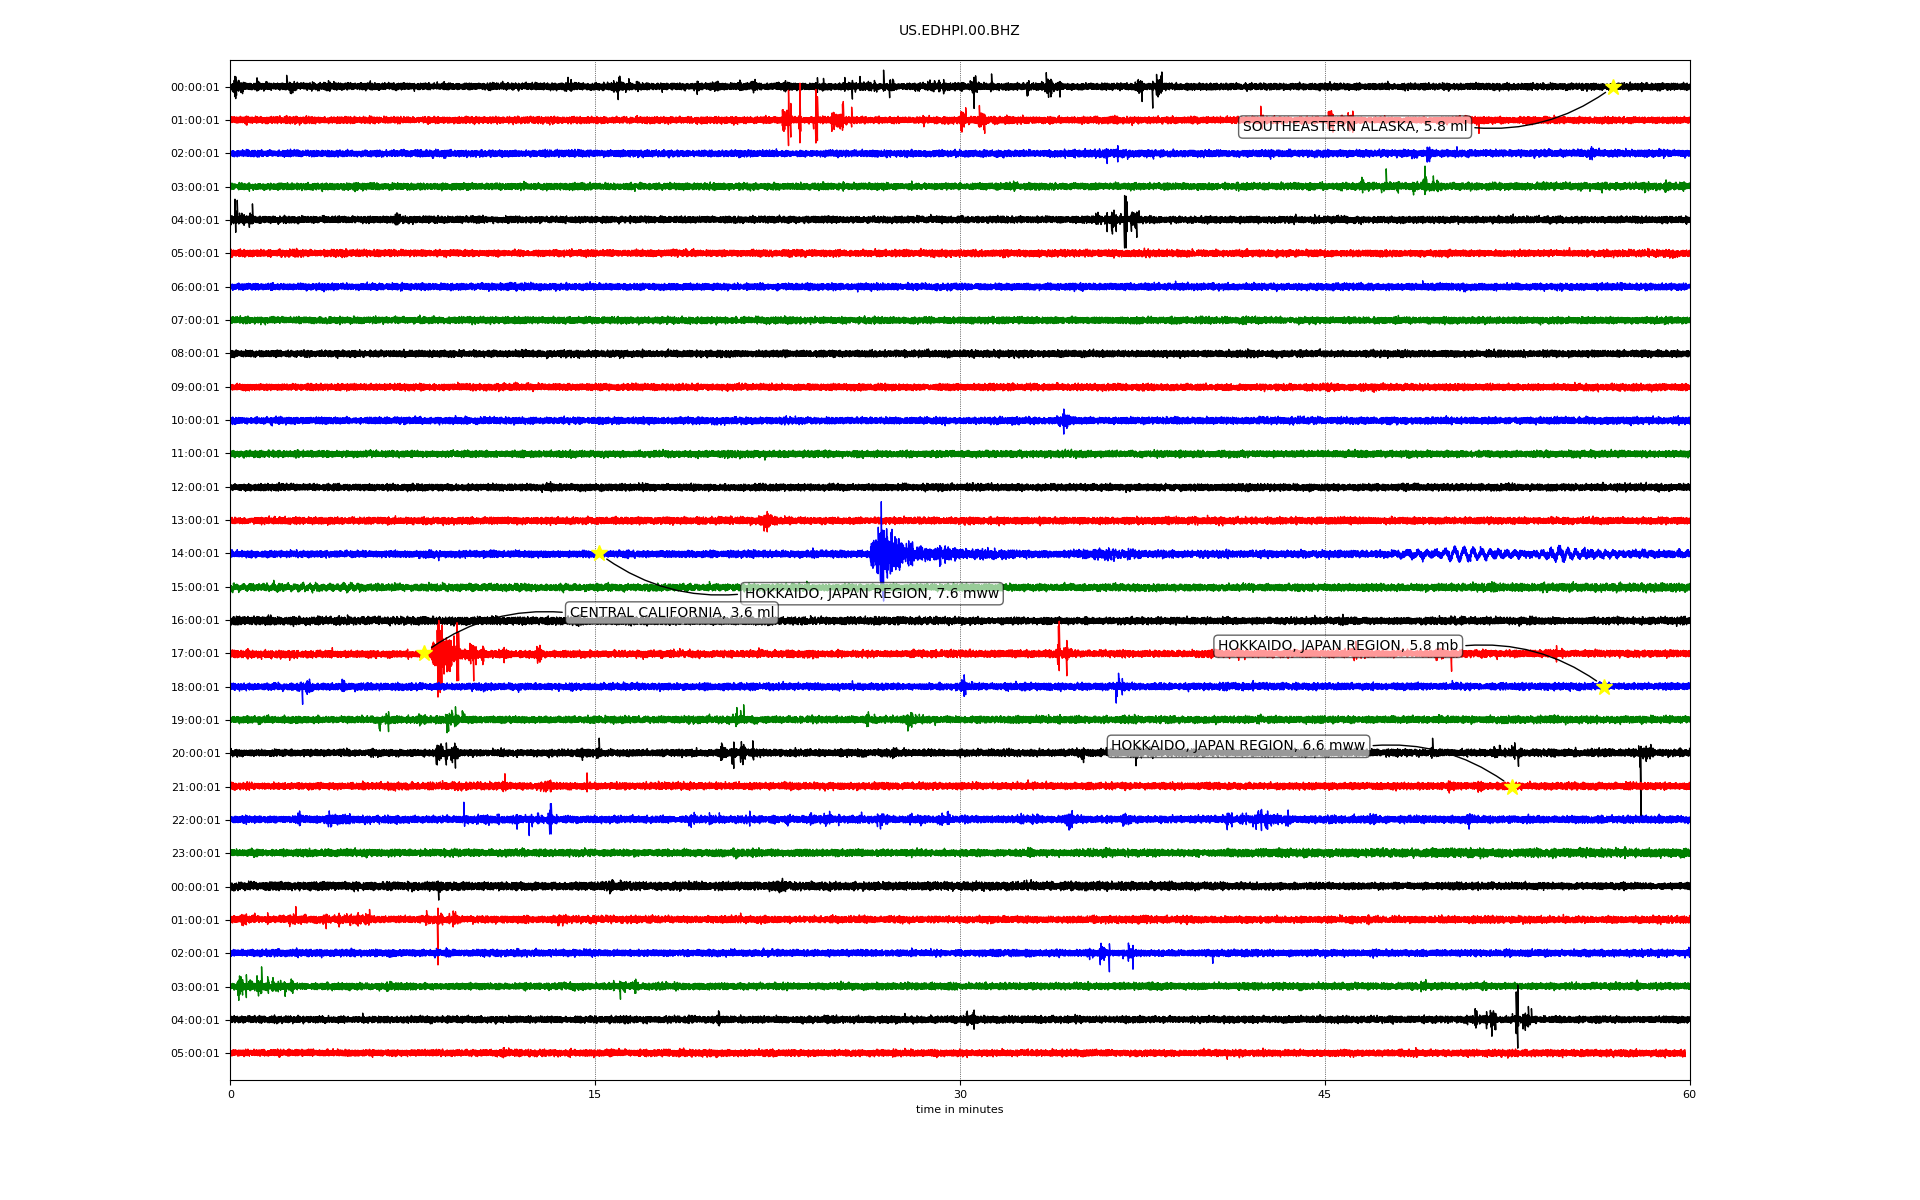
Task: Click the time in minutes axis label
Action: click(x=958, y=1110)
